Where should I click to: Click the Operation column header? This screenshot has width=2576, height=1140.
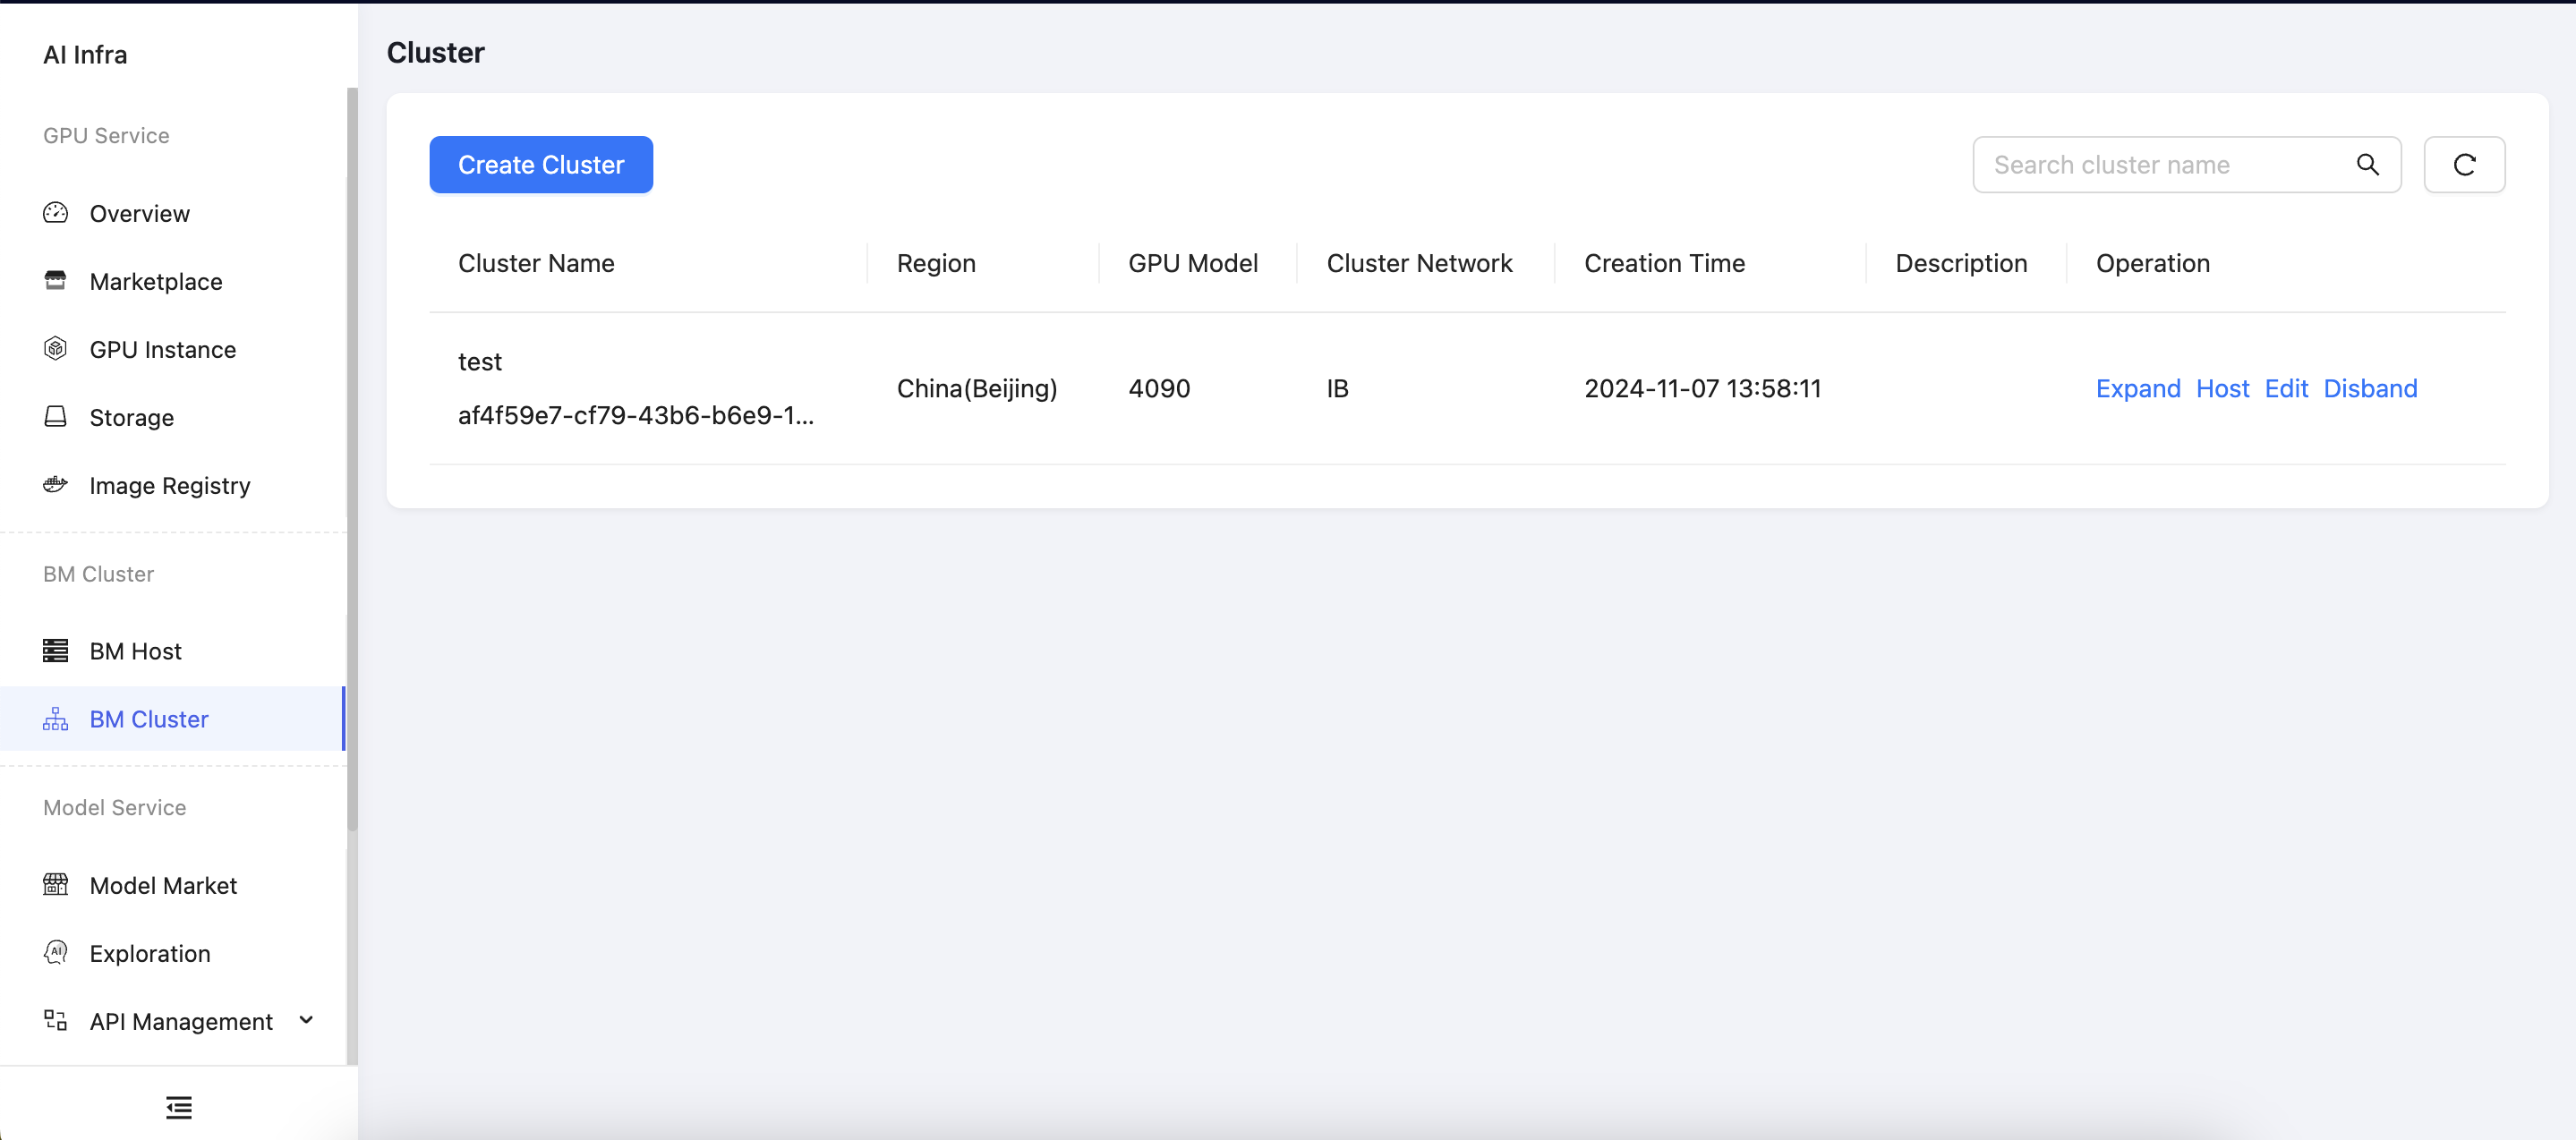[2153, 263]
